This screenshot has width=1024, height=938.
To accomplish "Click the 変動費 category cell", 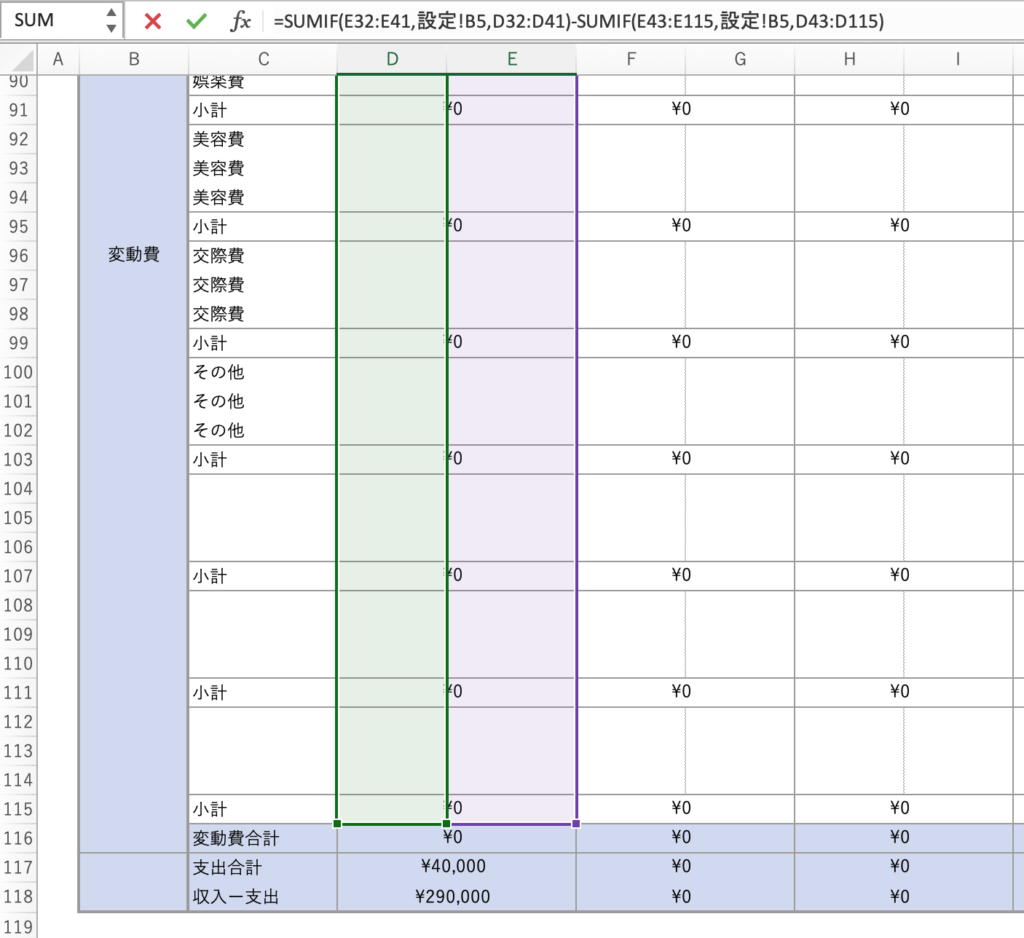I will [133, 255].
